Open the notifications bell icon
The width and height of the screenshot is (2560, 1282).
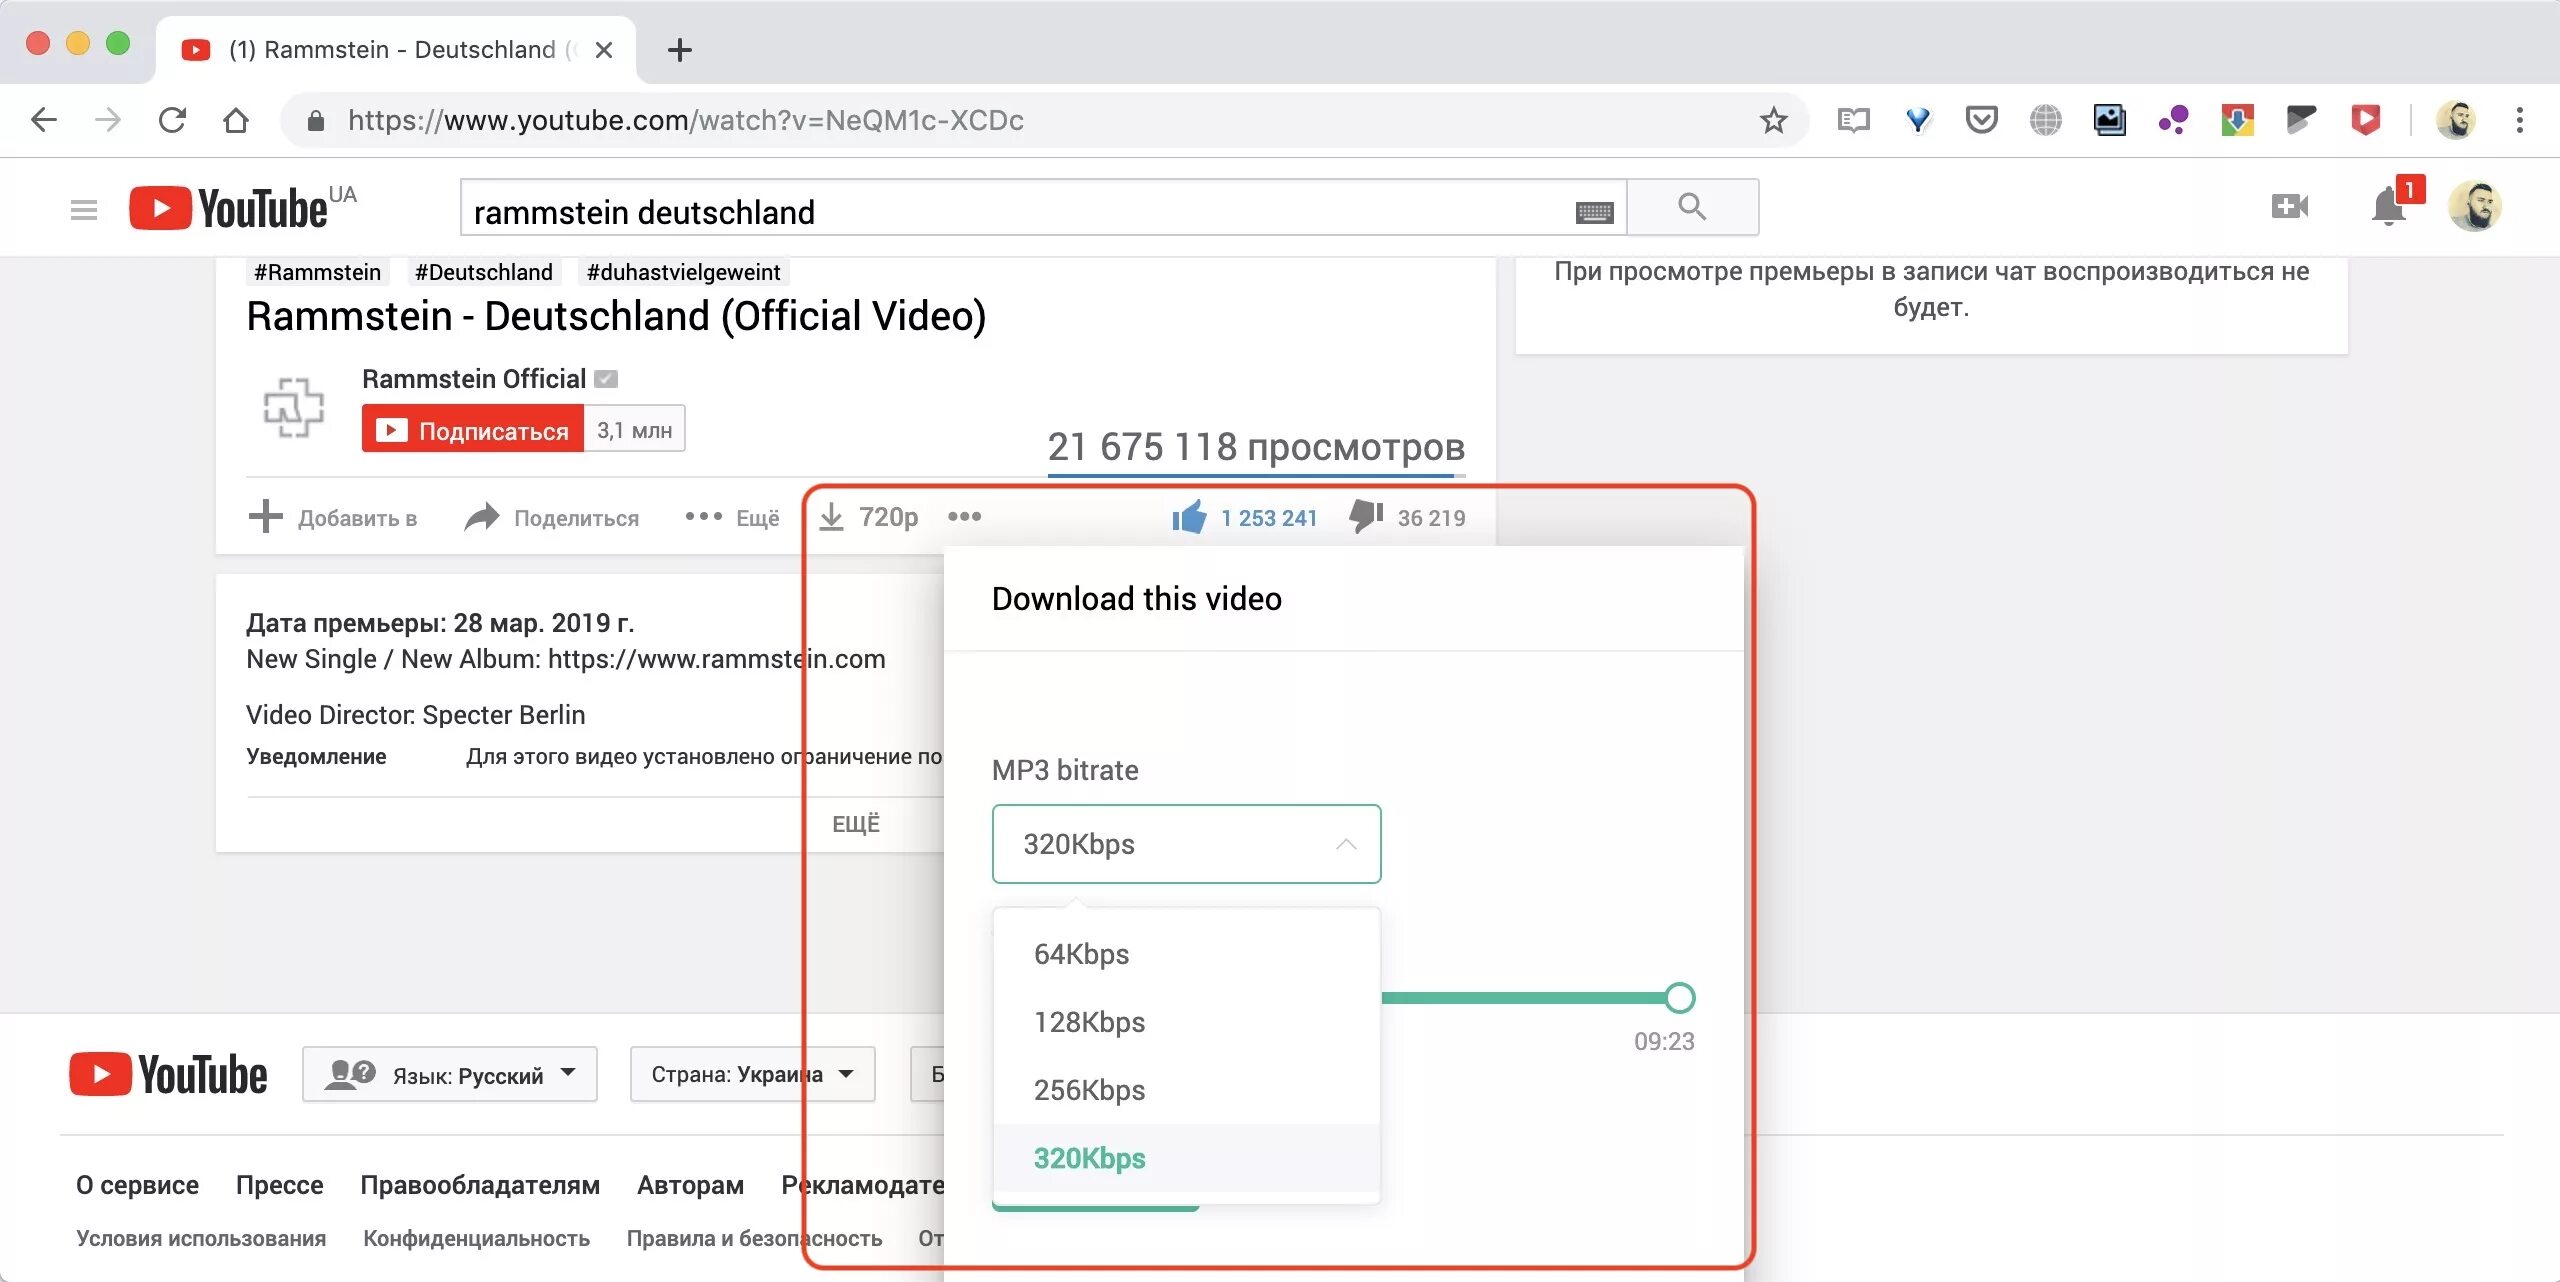point(2388,207)
